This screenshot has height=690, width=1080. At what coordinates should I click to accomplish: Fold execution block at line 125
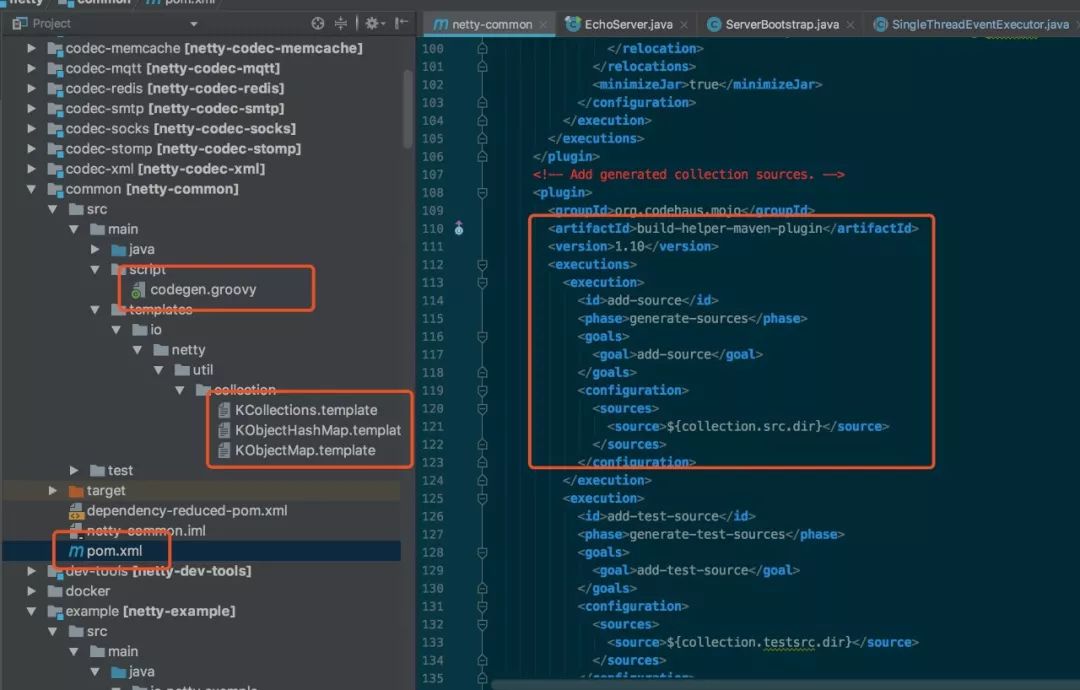pos(482,499)
